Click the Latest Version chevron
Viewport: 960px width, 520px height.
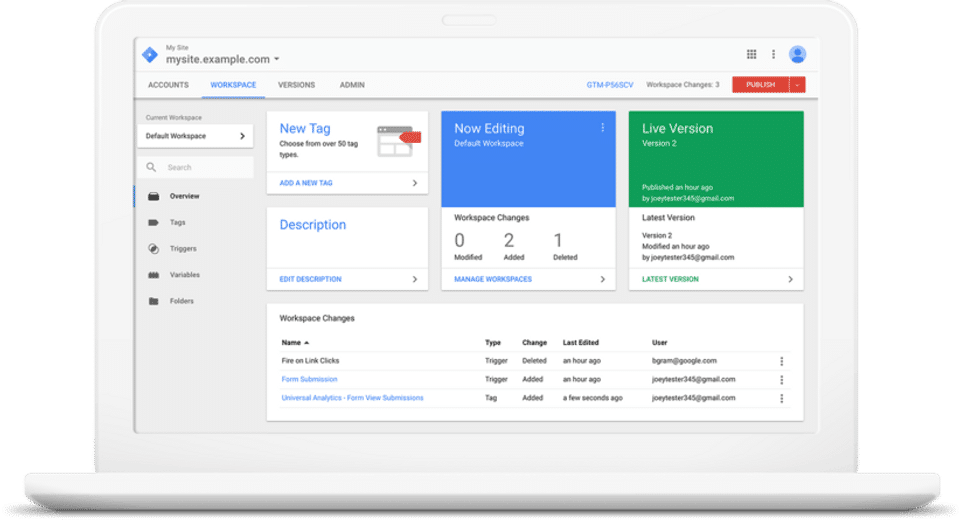pyautogui.click(x=790, y=279)
